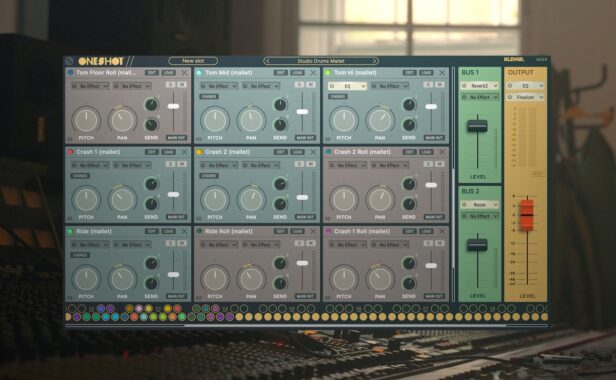
Task: Click Edit on Crash 2 (mallet) slot
Action: click(x=280, y=152)
